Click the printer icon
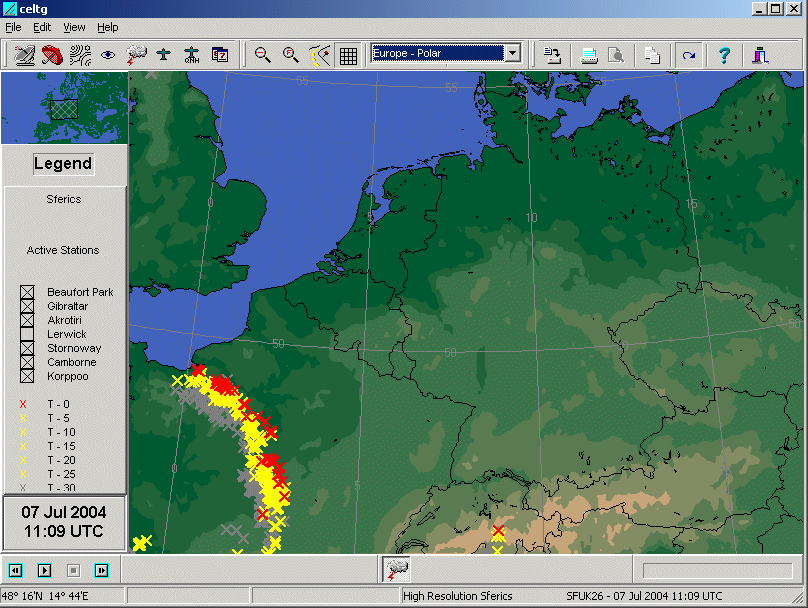 click(588, 55)
